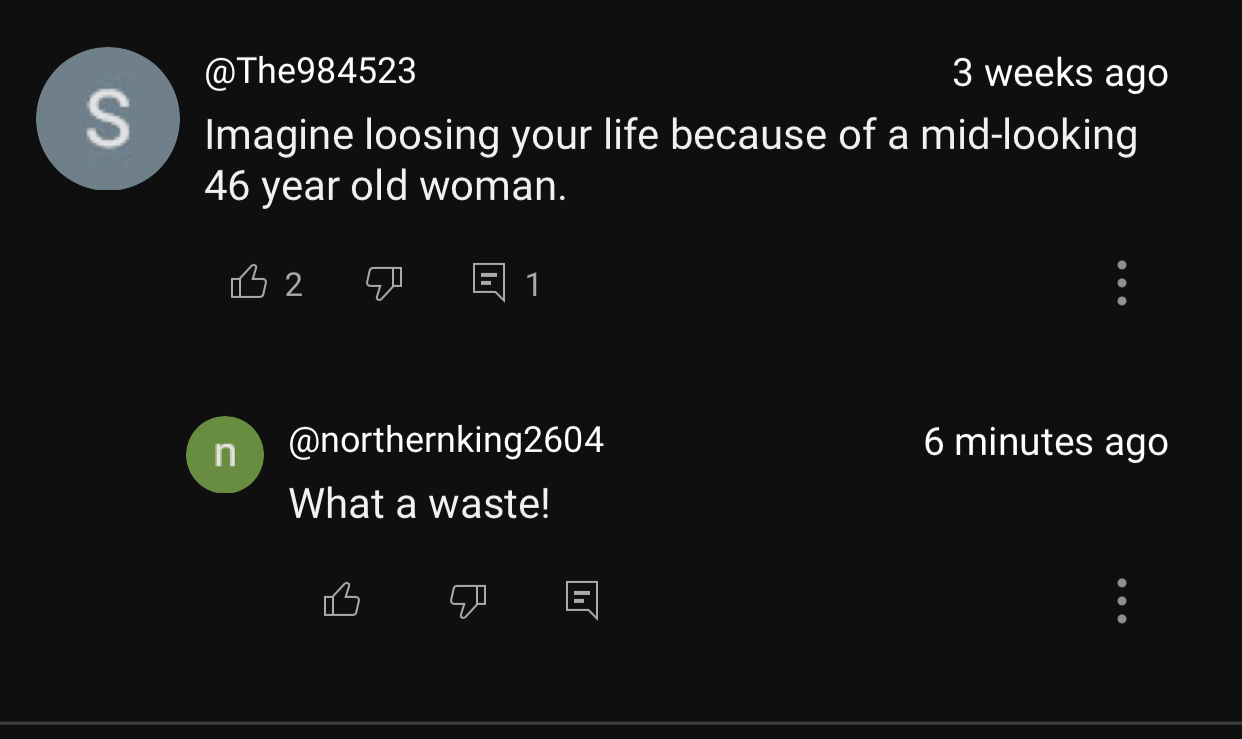Screen dimensions: 1242x739
Task: Tap the like count '2'
Action: [293, 285]
